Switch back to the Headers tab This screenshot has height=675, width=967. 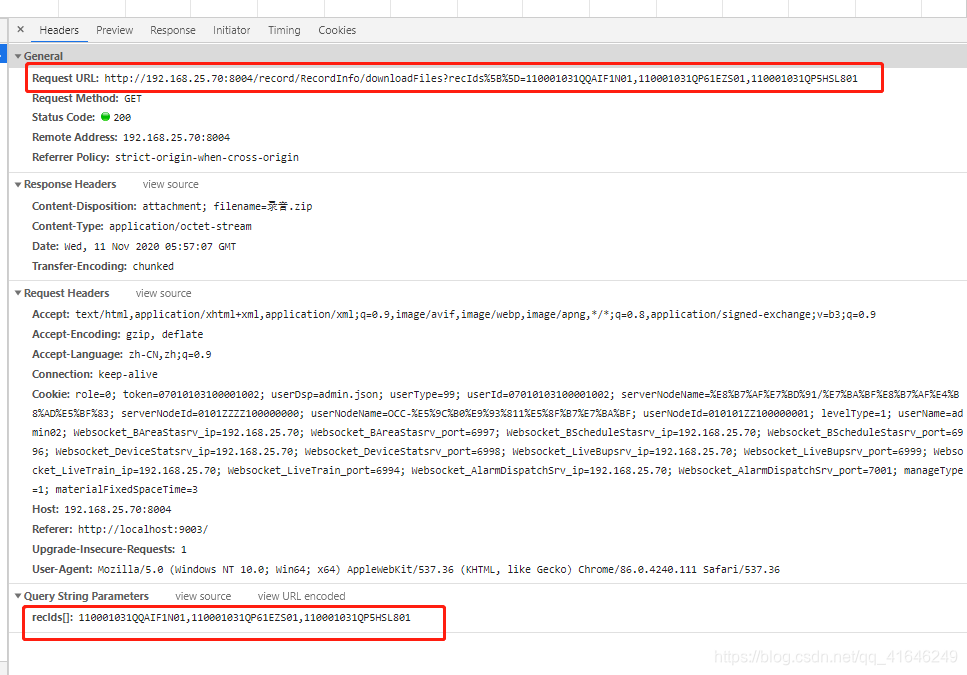[x=59, y=30]
